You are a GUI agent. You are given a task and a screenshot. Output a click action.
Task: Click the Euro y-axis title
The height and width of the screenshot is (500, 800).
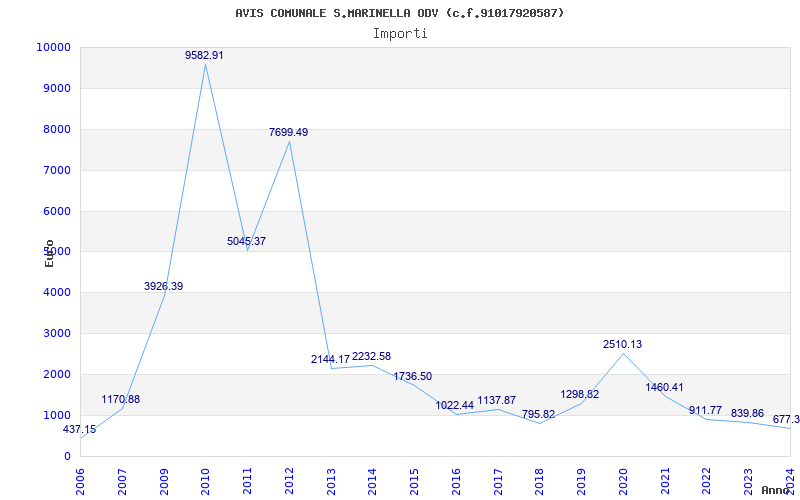(49, 253)
